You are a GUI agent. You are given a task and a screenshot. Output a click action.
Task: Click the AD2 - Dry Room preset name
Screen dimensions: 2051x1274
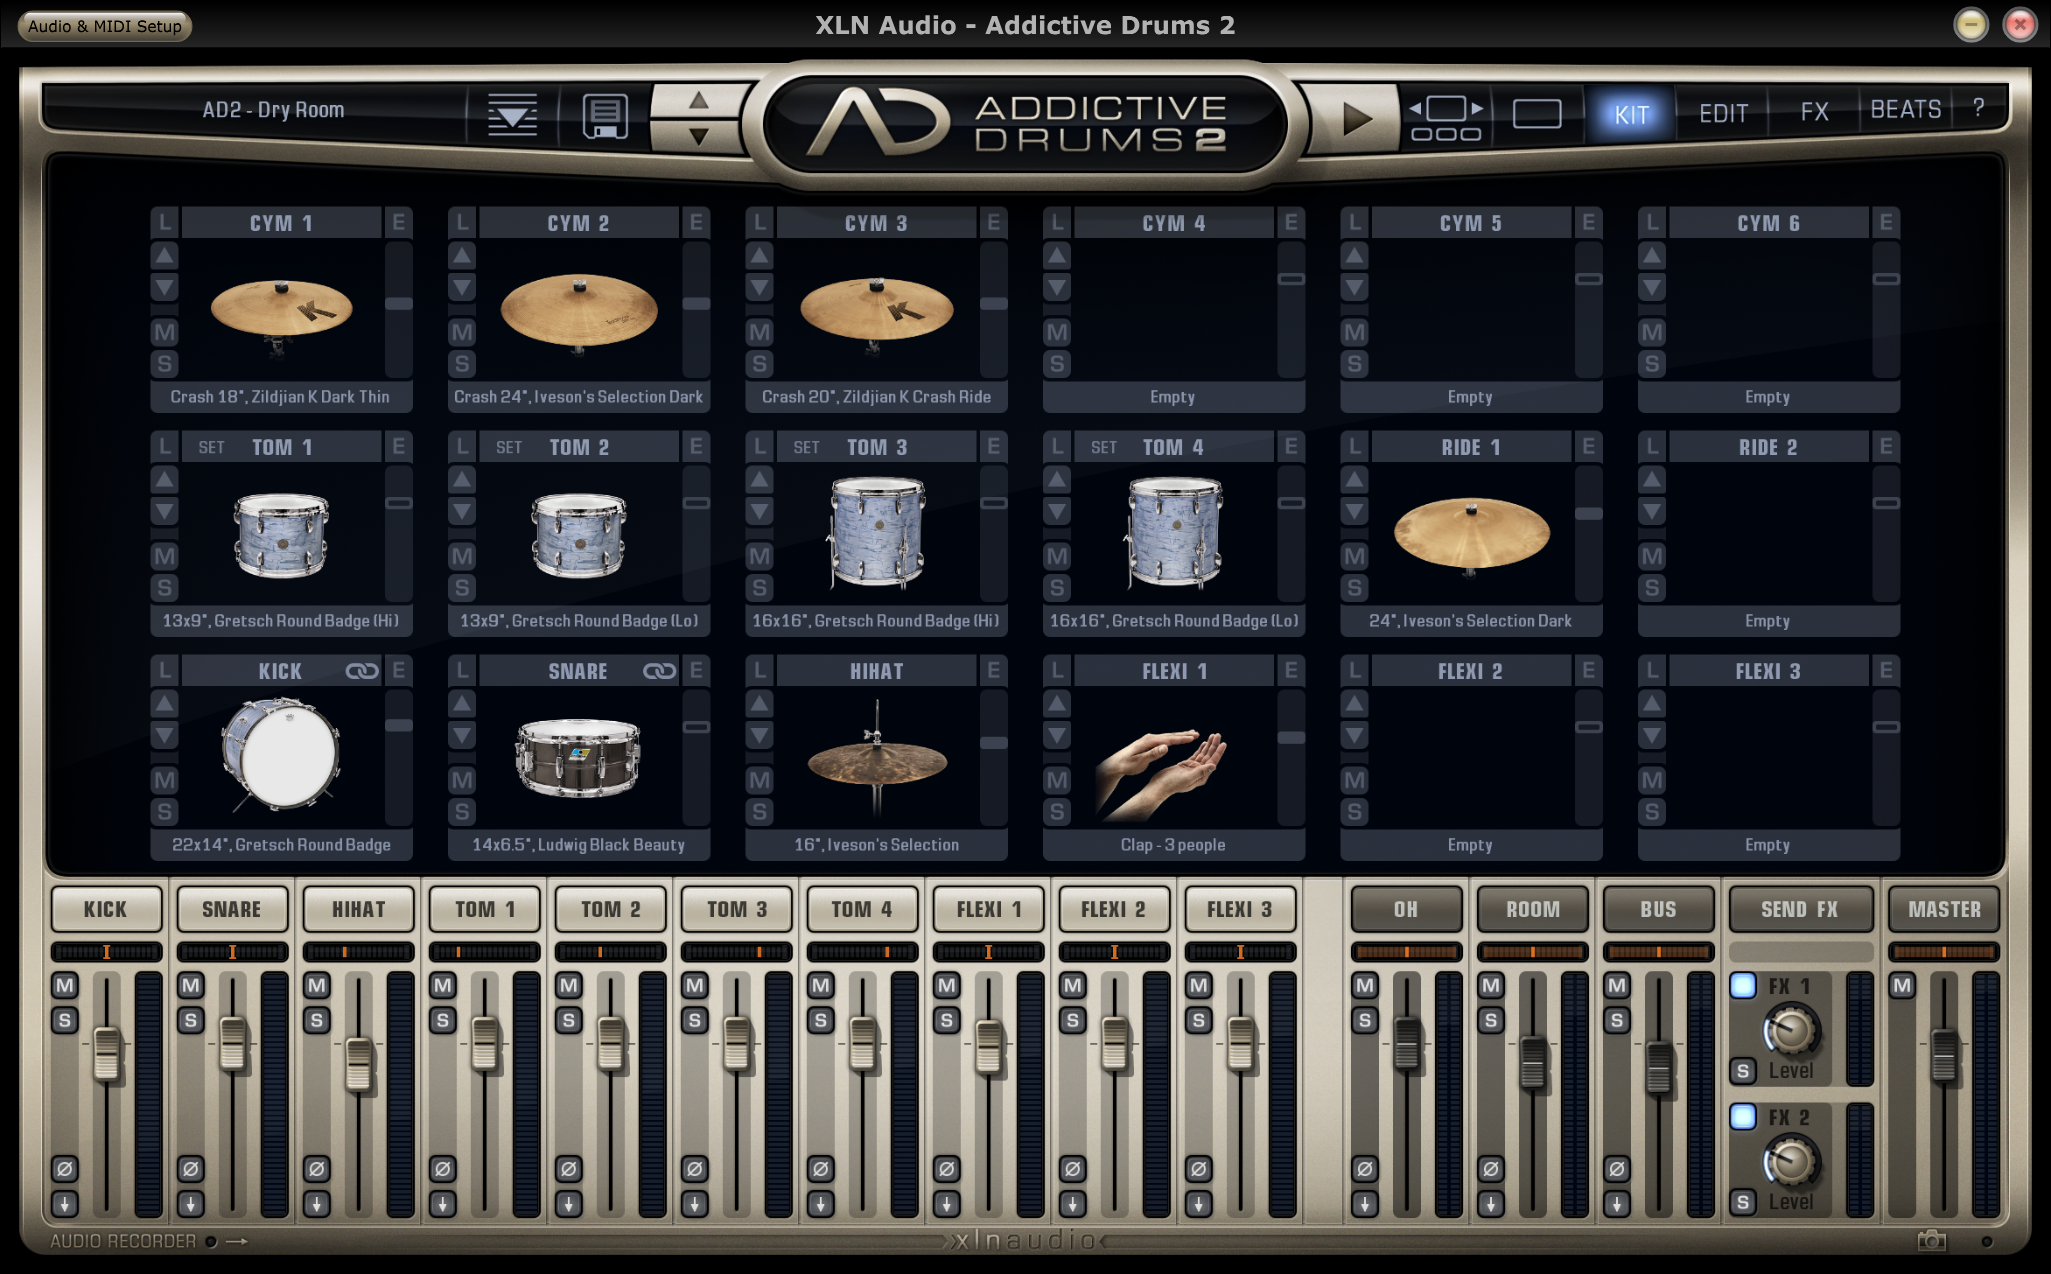click(273, 110)
